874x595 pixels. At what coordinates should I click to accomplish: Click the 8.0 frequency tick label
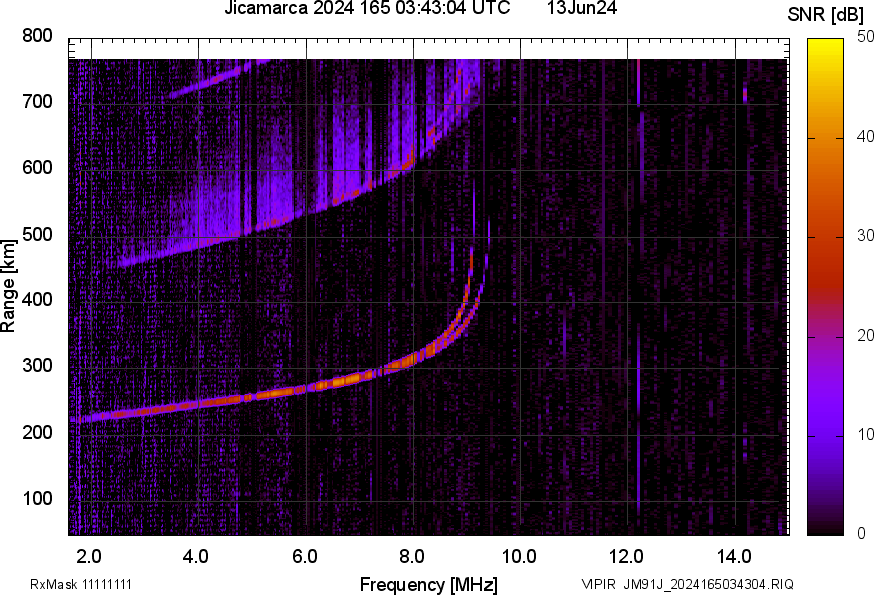click(x=412, y=556)
